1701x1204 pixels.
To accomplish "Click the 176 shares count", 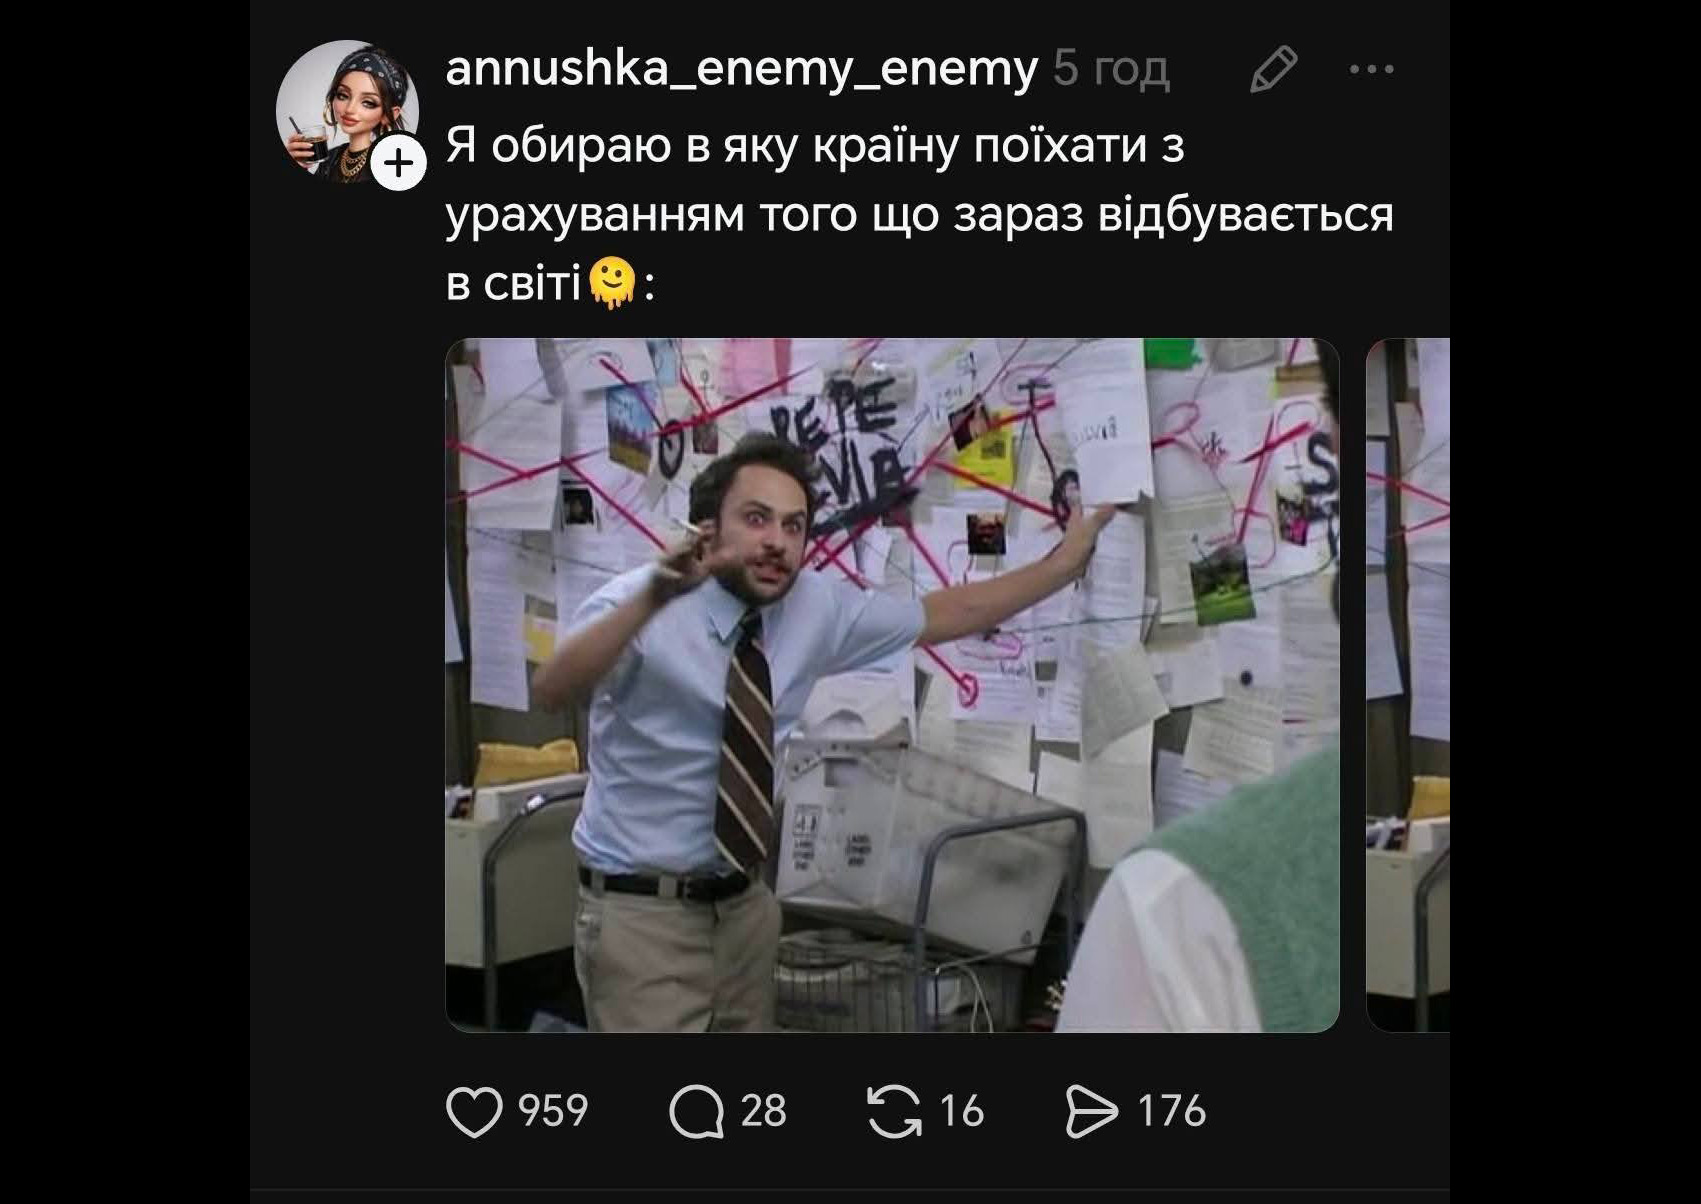I will [1172, 1111].
